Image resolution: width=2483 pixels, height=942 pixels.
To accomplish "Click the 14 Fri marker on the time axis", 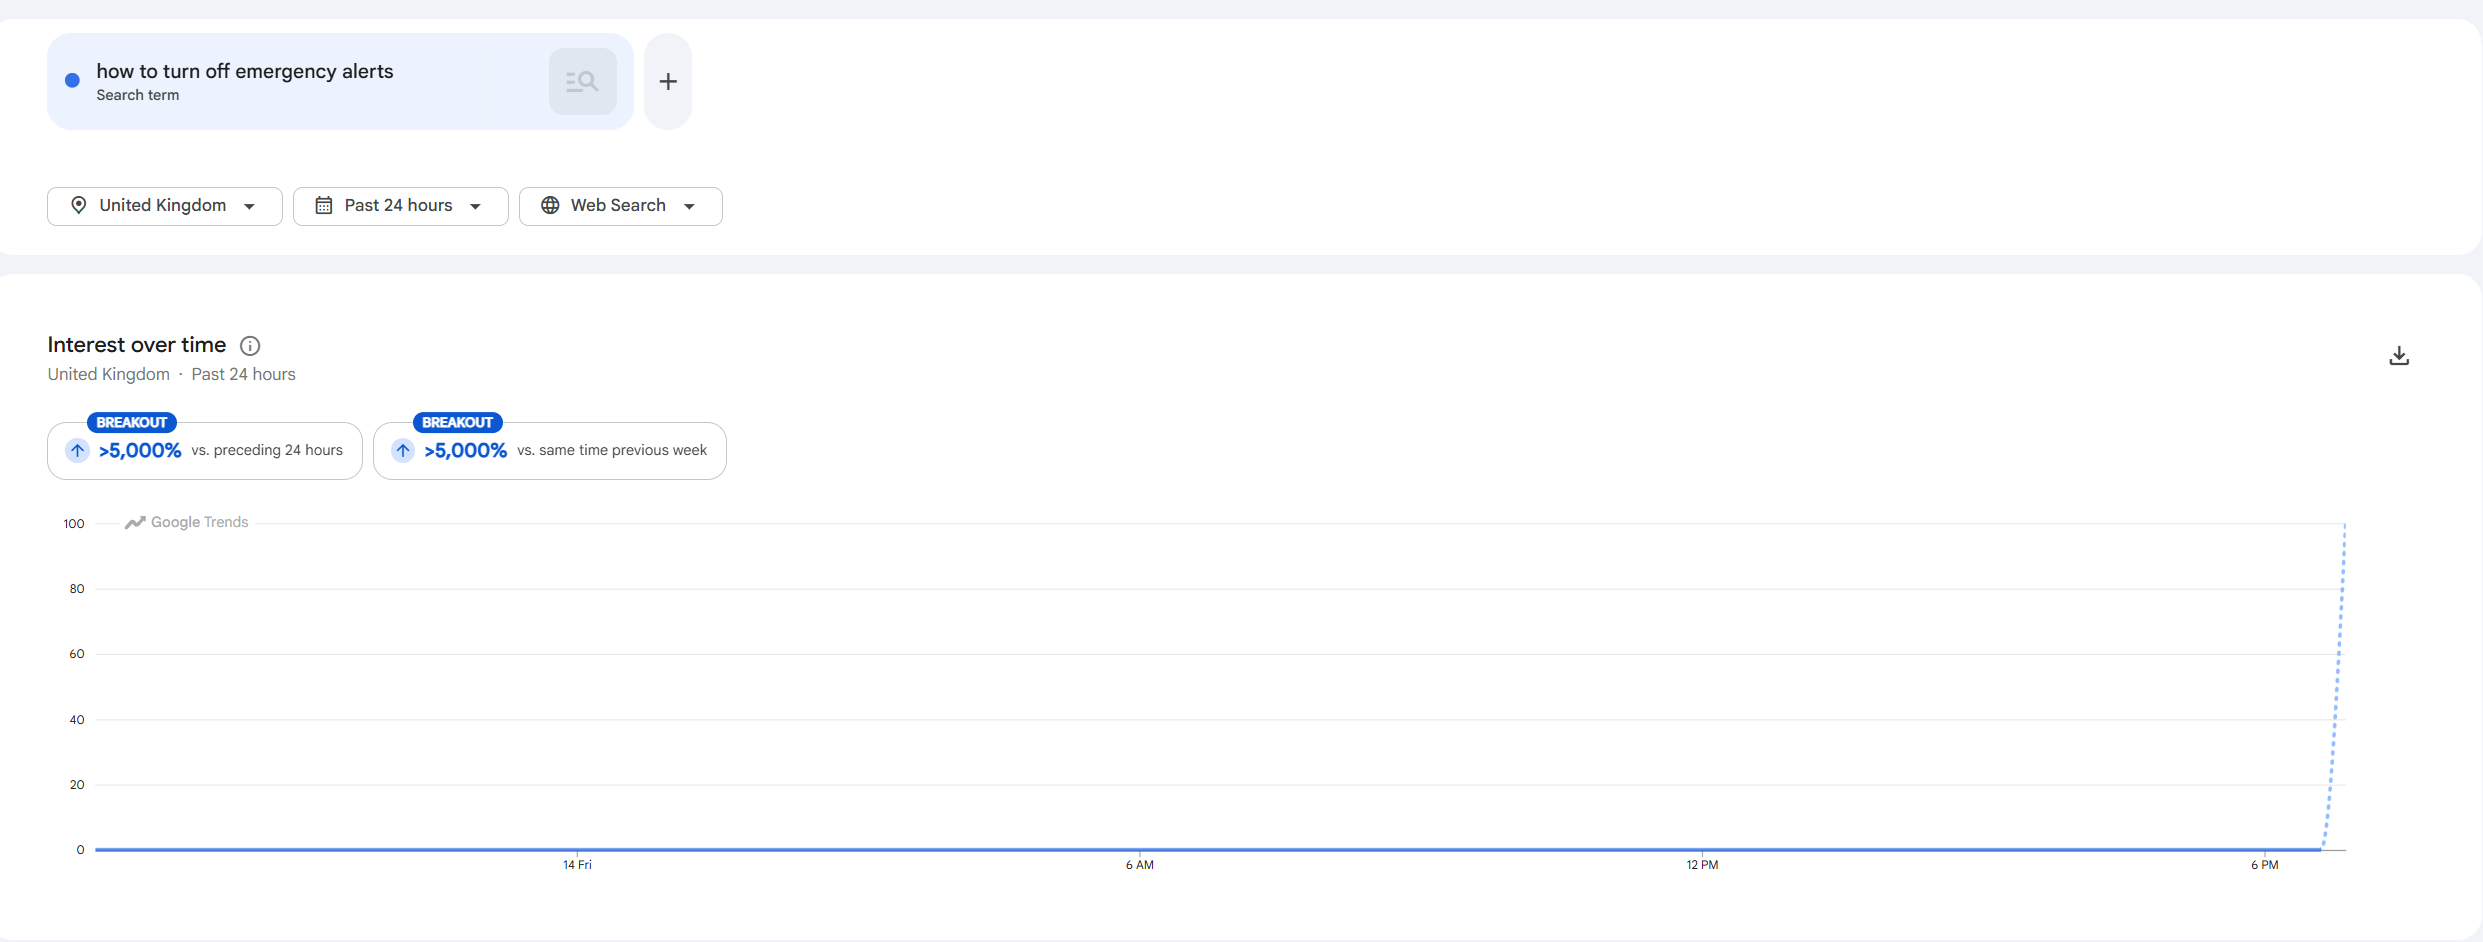I will point(577,865).
